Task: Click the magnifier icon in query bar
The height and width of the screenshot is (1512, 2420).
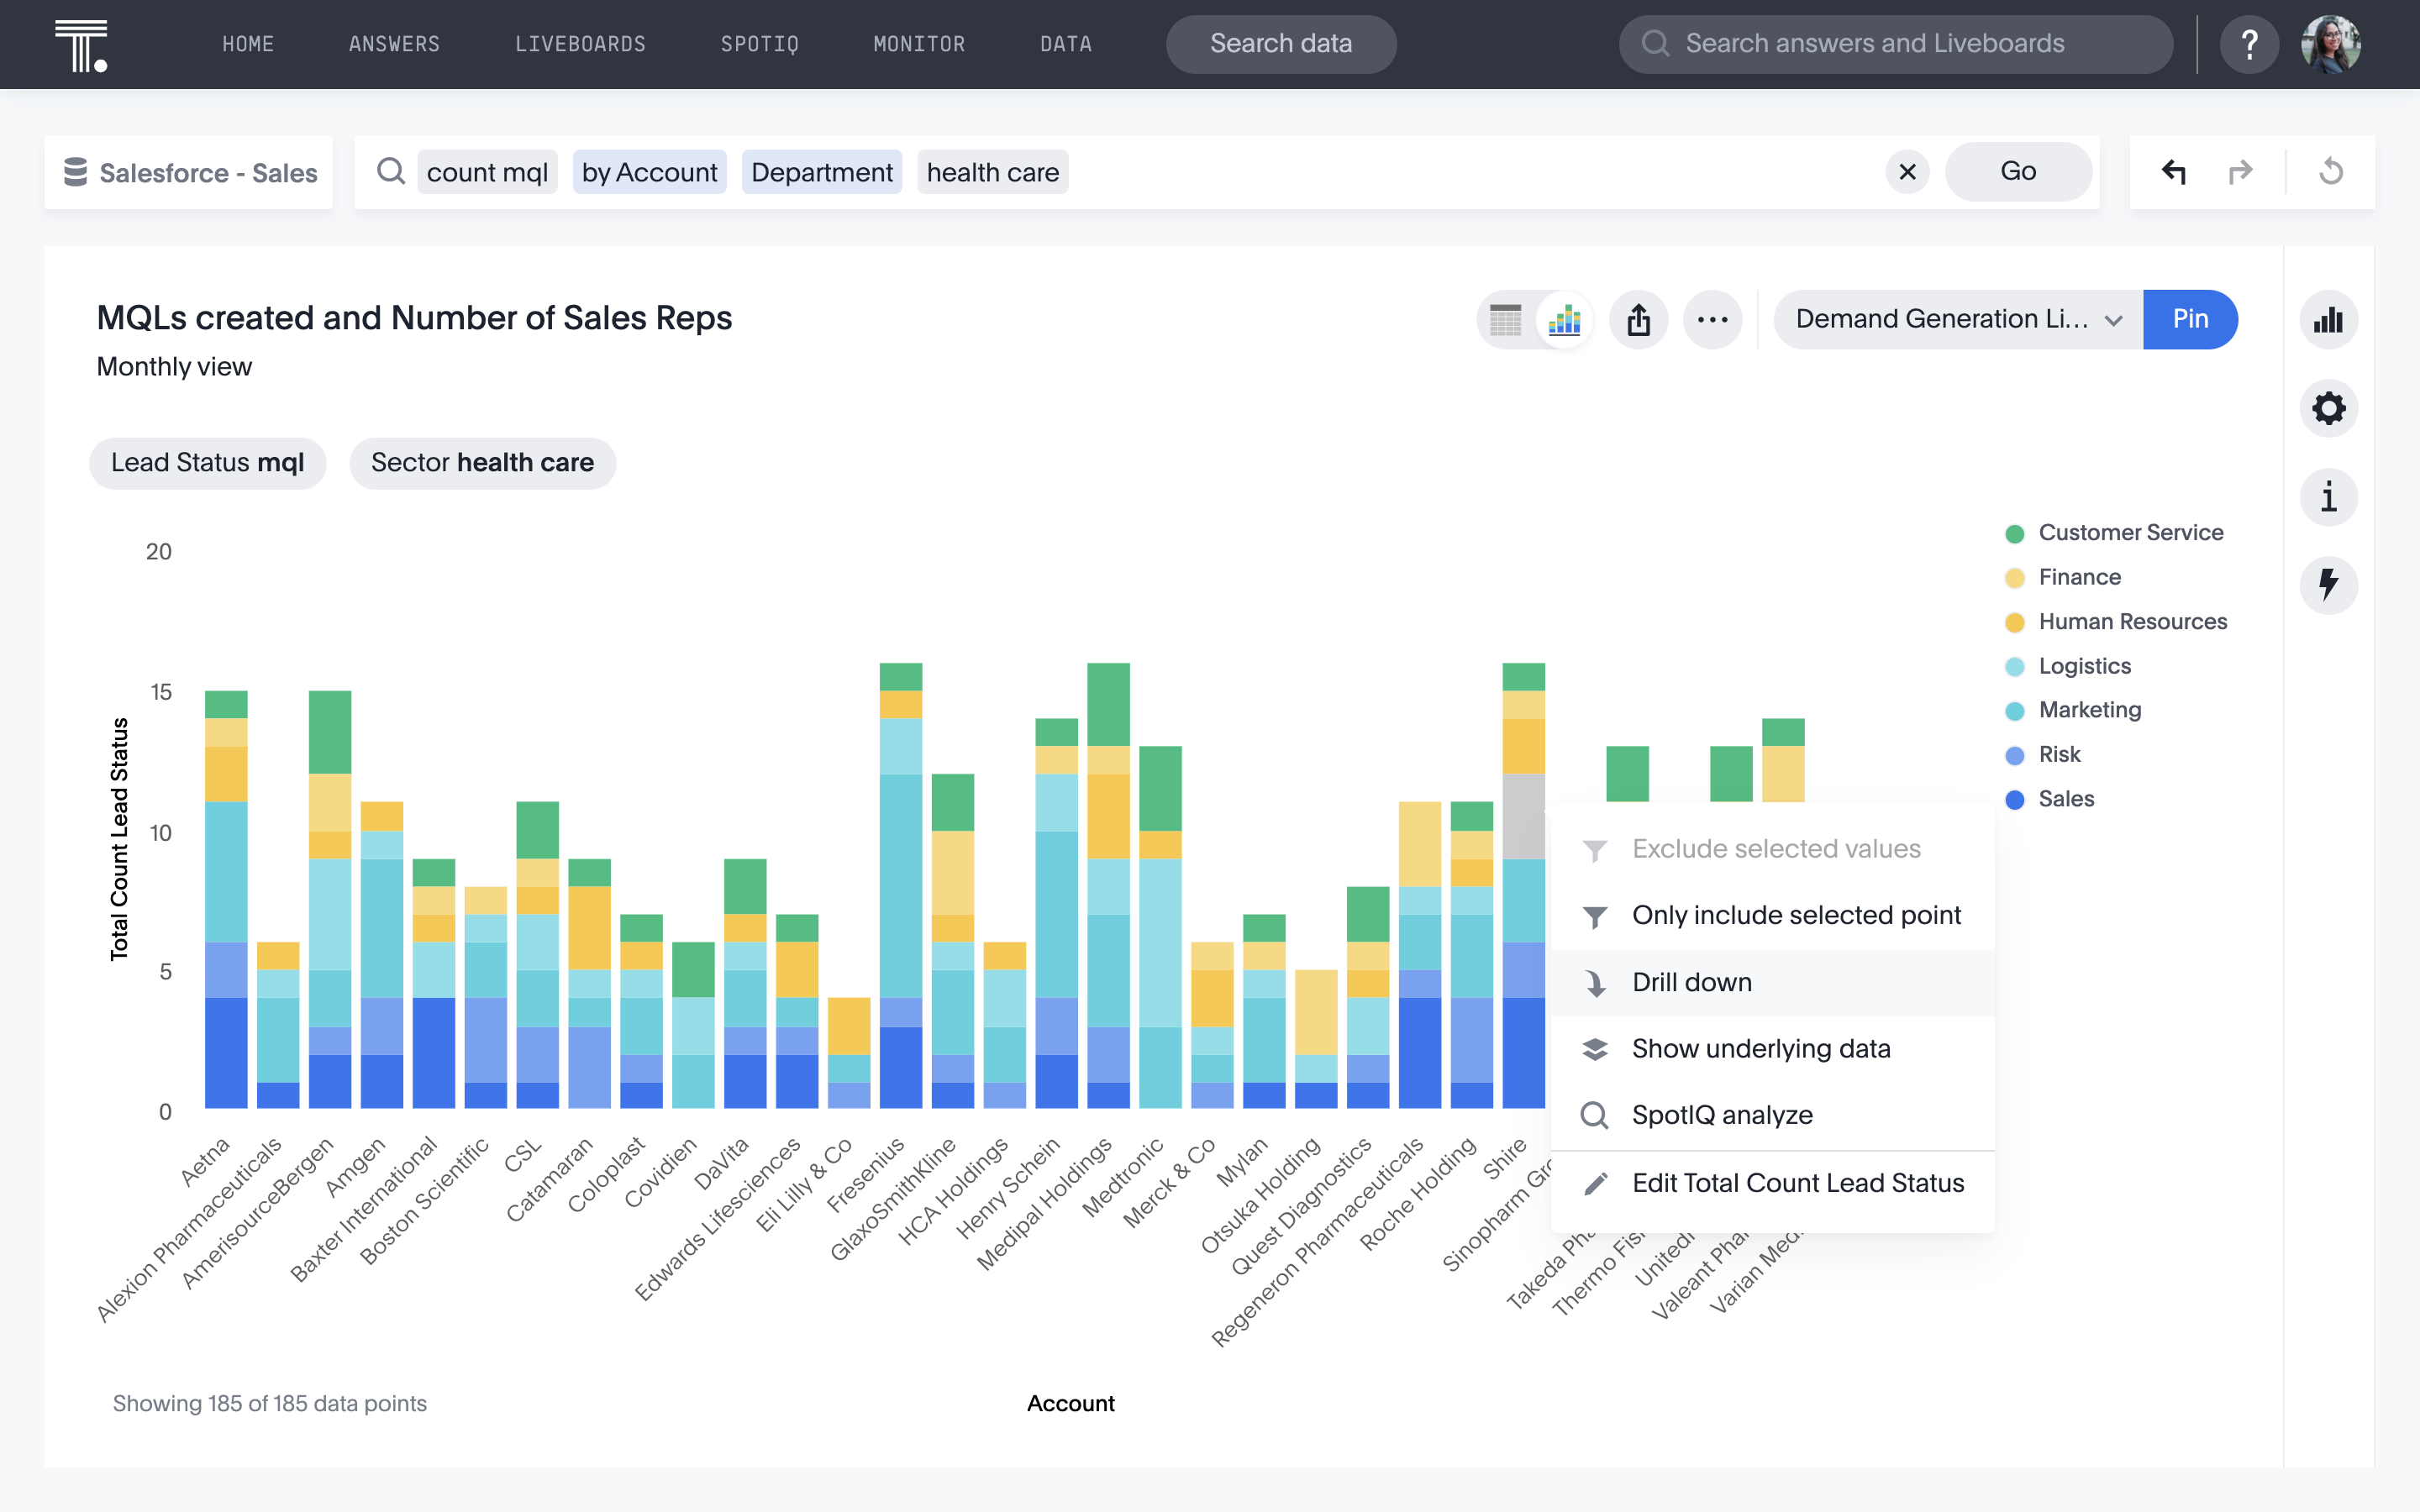Action: point(391,171)
